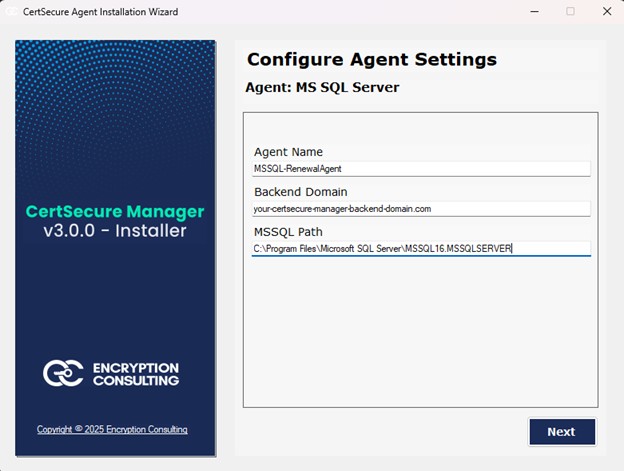Focus the Agent Name input field
624x471 pixels.
(421, 169)
